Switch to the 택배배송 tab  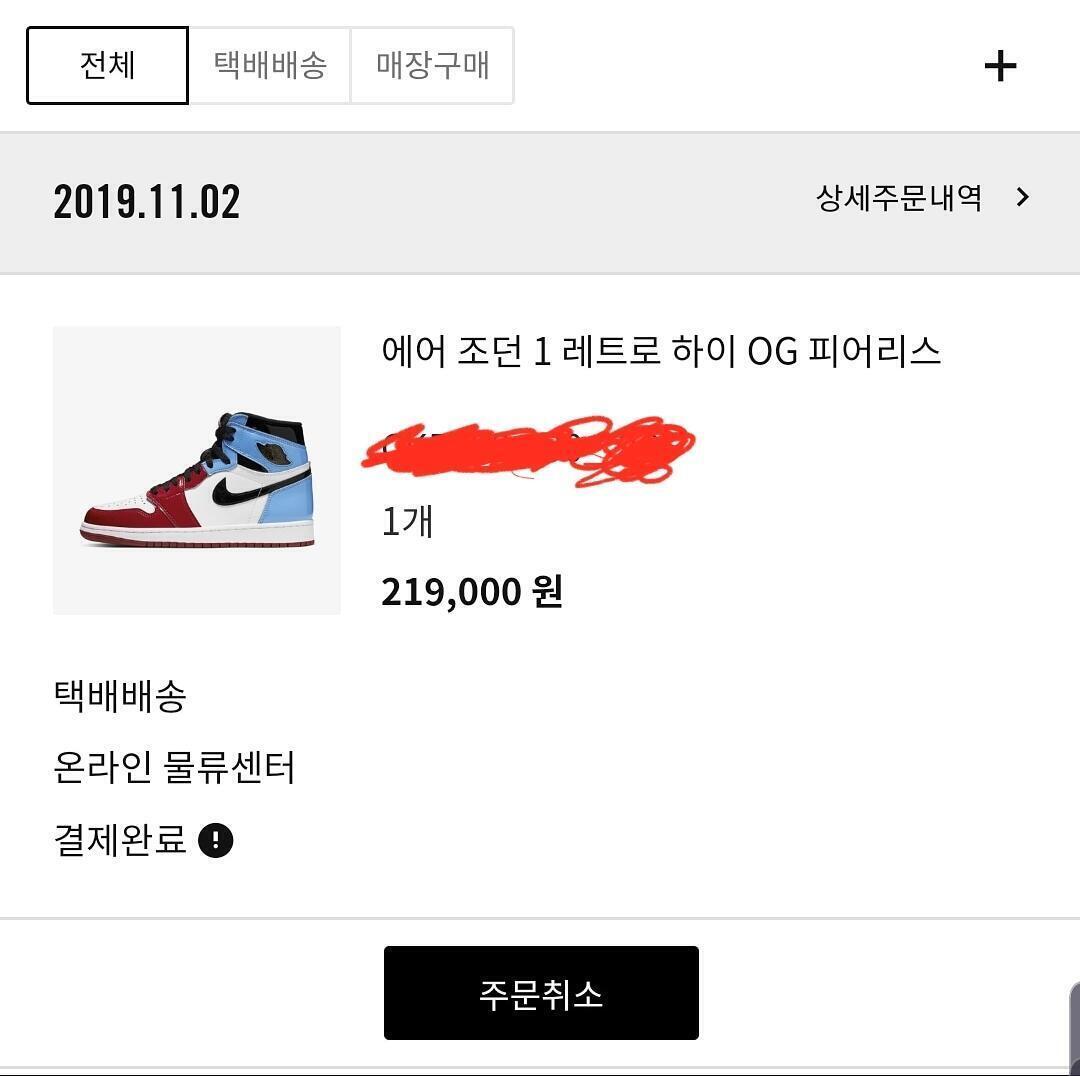270,66
